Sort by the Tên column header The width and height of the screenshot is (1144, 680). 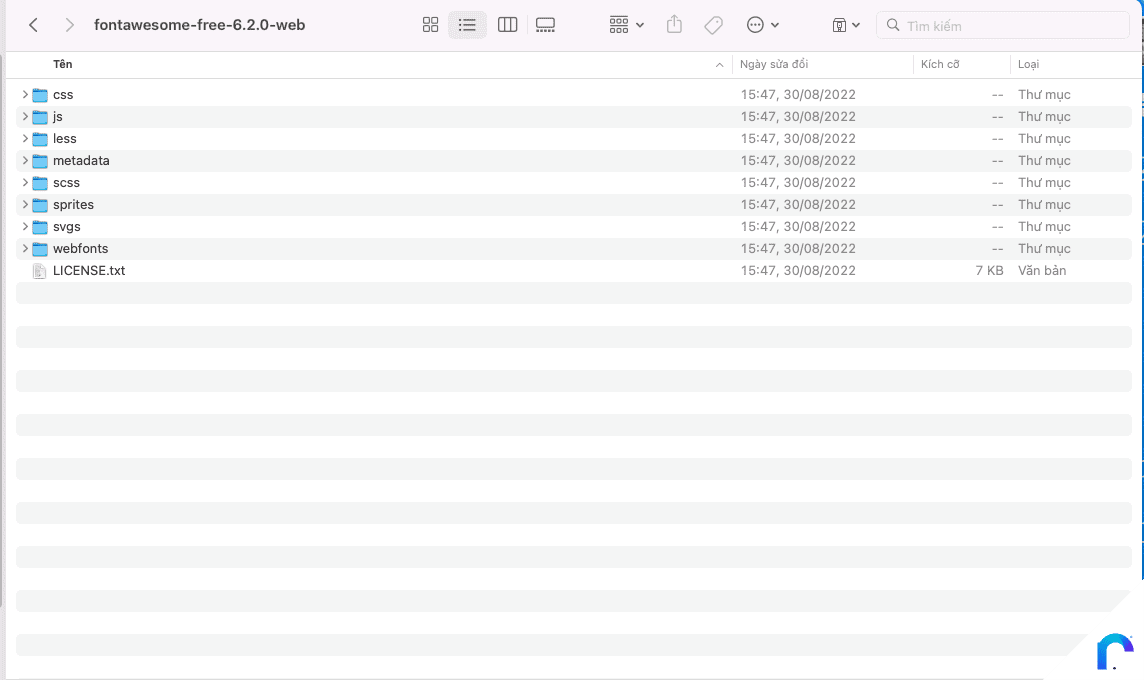coord(63,64)
